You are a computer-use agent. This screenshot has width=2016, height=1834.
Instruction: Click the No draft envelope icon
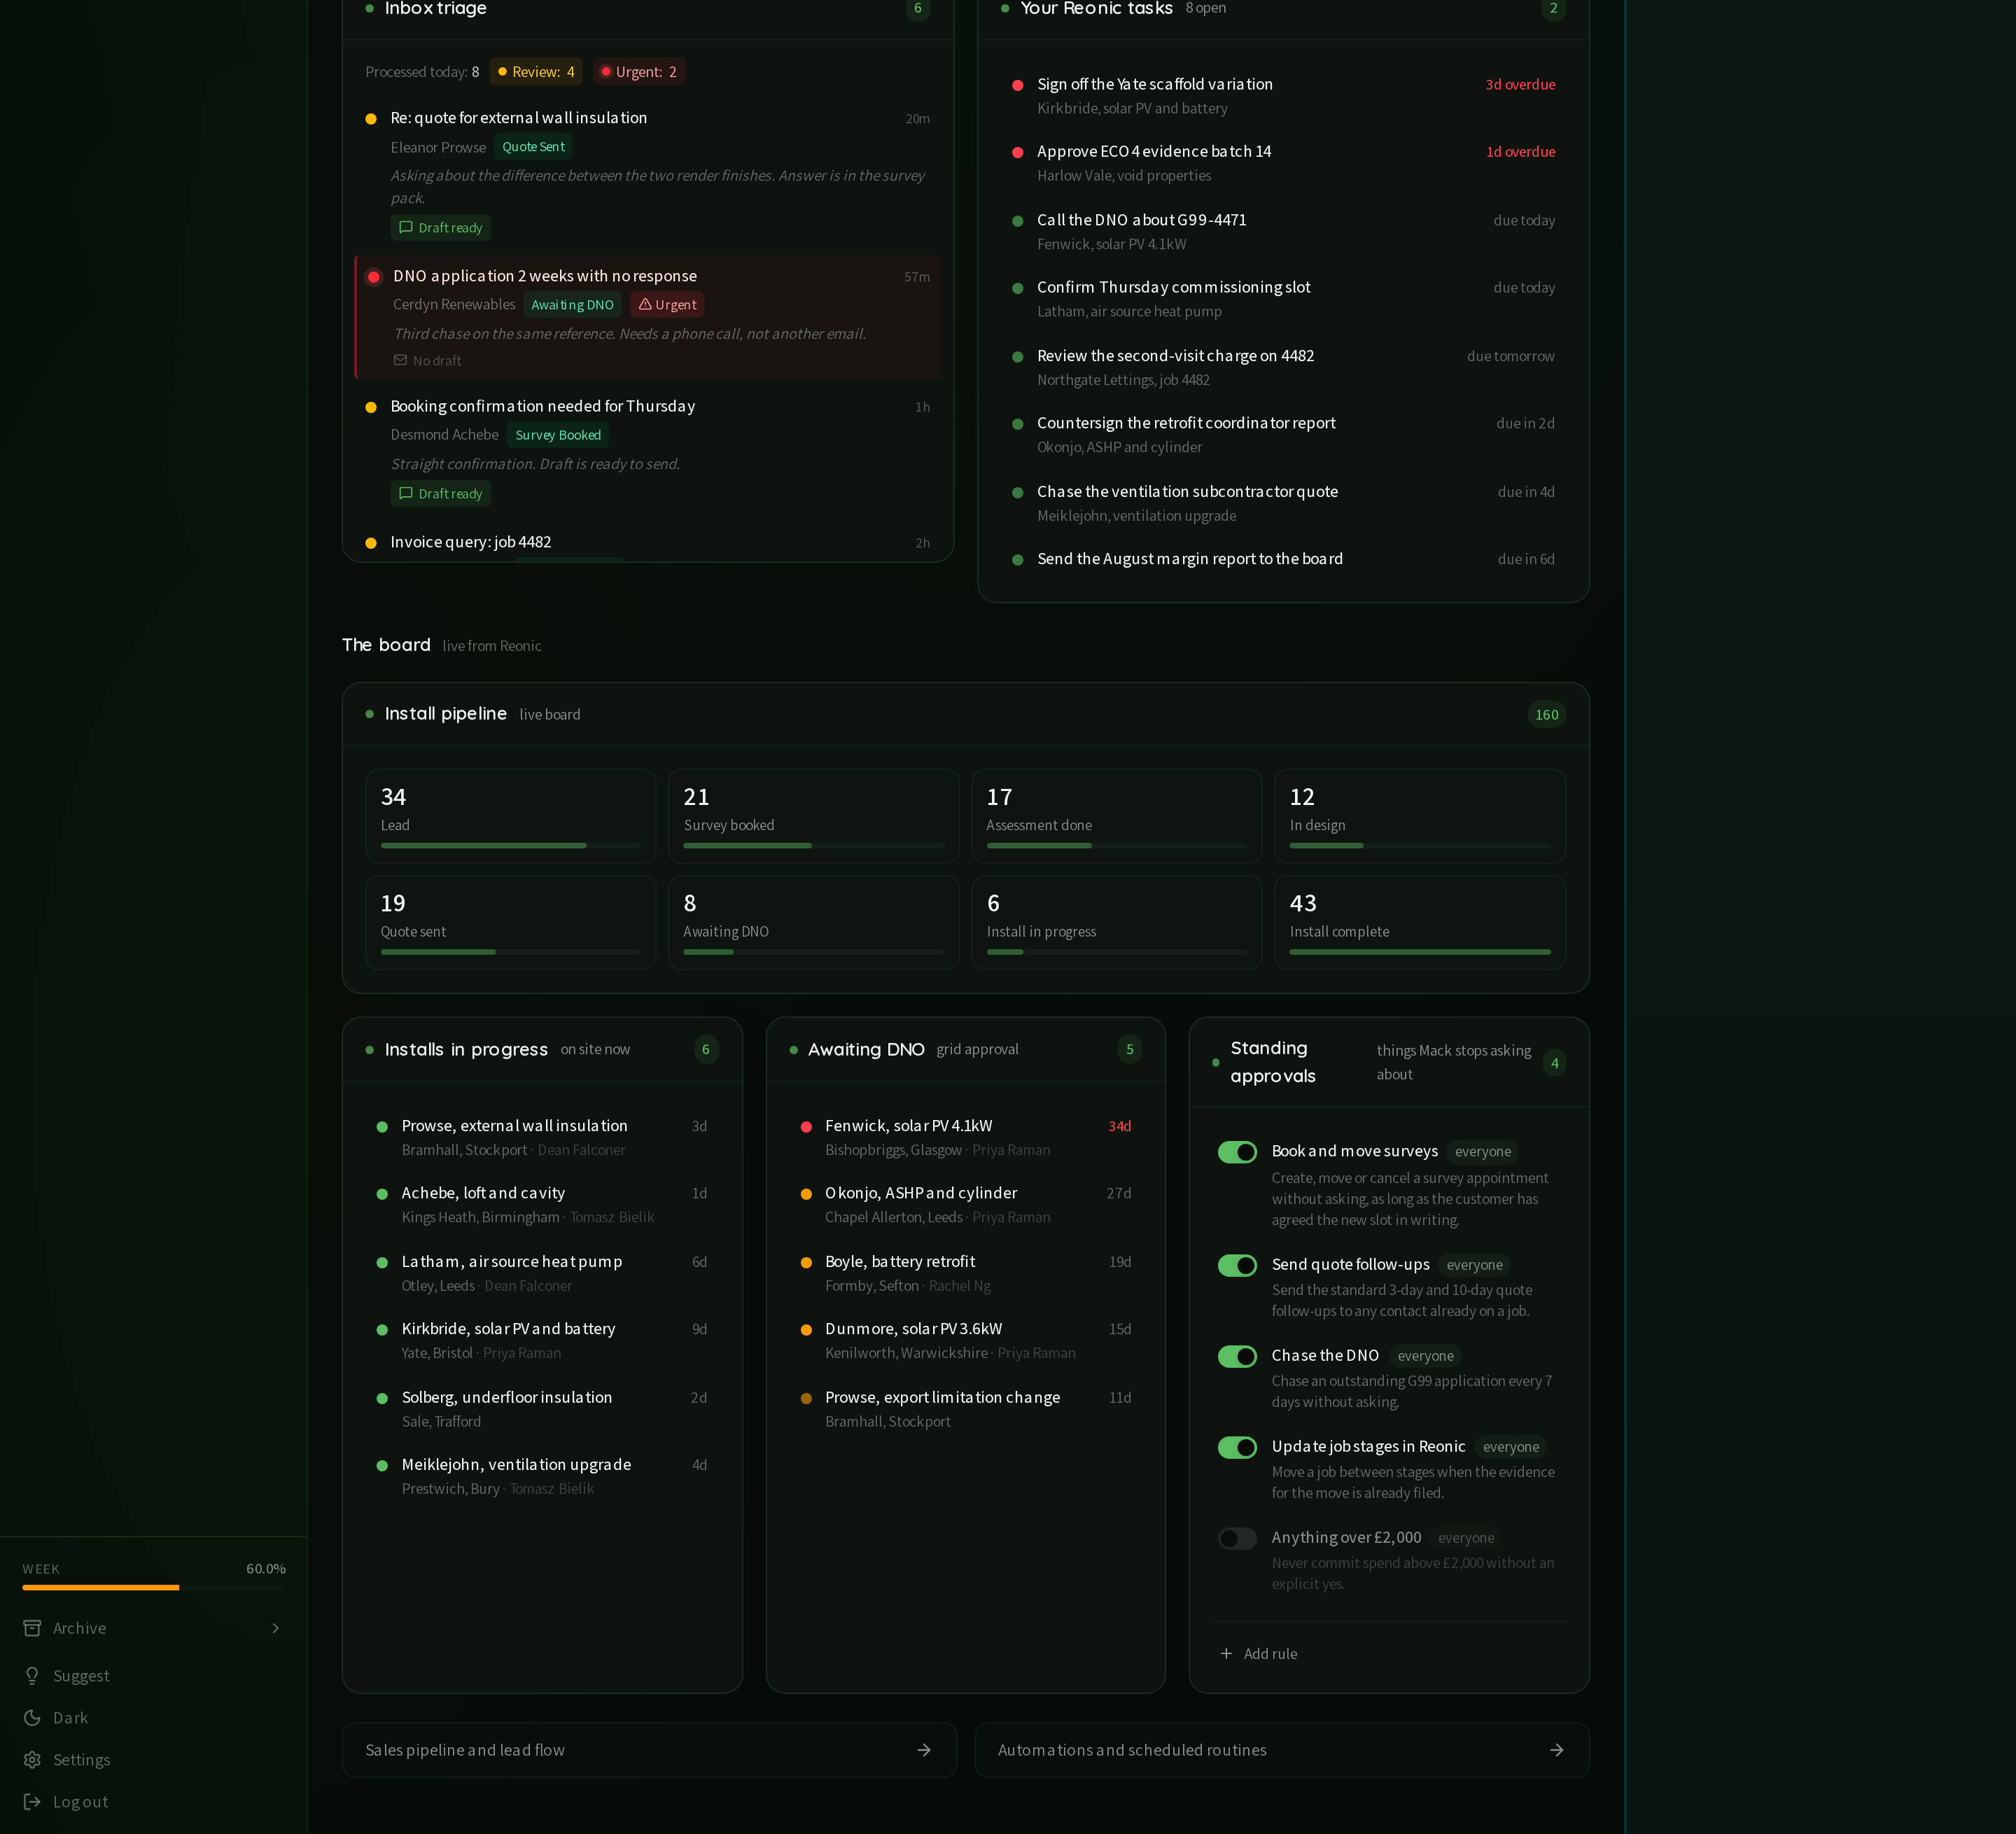[400, 360]
